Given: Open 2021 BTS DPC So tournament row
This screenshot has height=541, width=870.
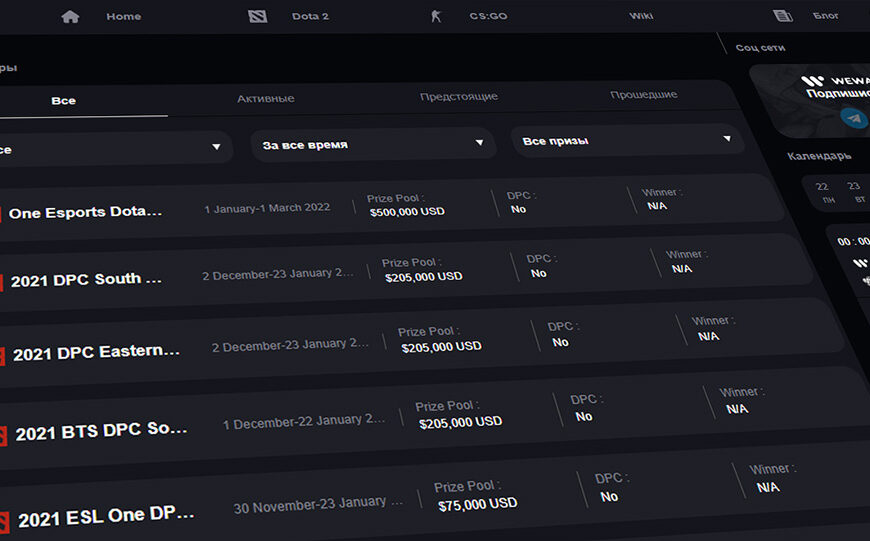Looking at the screenshot, I should [433, 419].
